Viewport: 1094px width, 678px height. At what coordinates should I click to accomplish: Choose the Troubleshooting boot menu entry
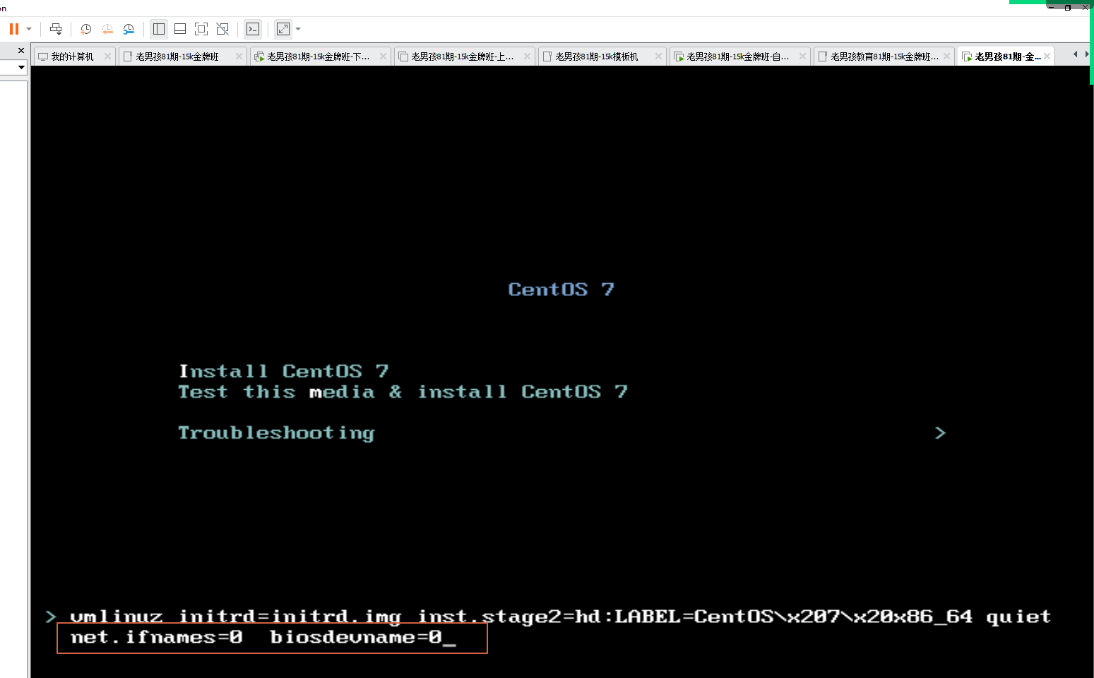click(x=276, y=433)
